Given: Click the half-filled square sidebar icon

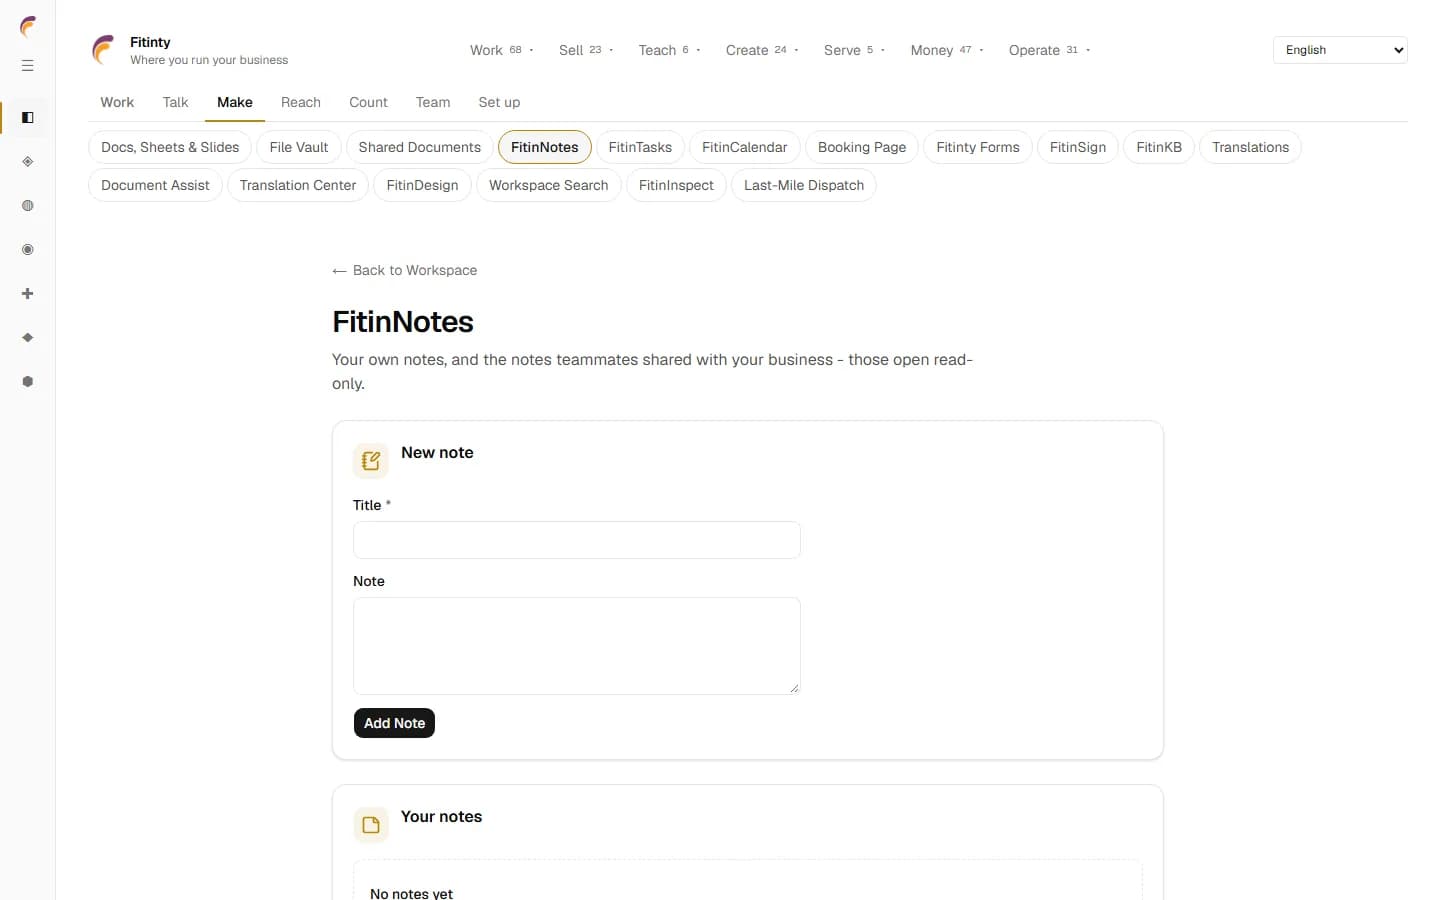Looking at the screenshot, I should [28, 118].
